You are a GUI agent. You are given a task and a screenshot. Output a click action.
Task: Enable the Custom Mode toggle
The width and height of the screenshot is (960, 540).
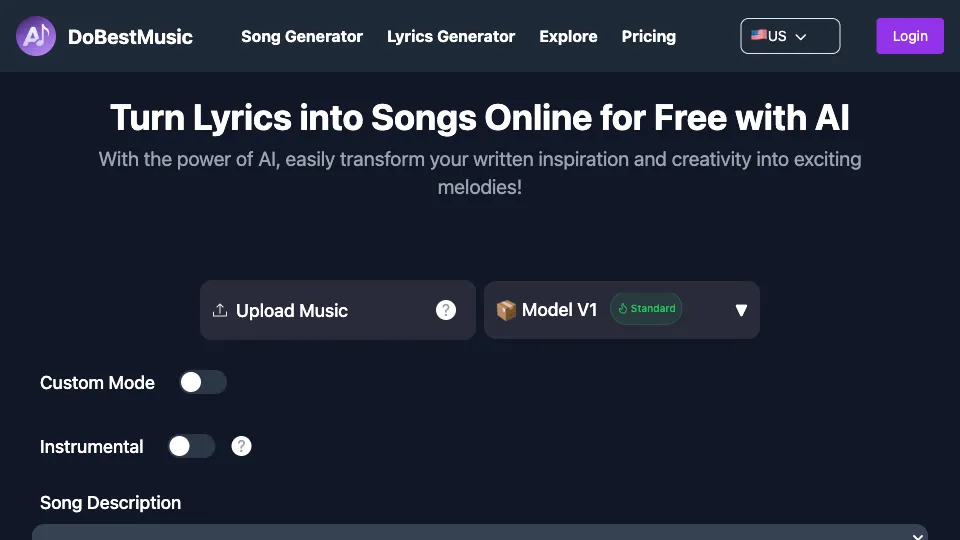203,383
